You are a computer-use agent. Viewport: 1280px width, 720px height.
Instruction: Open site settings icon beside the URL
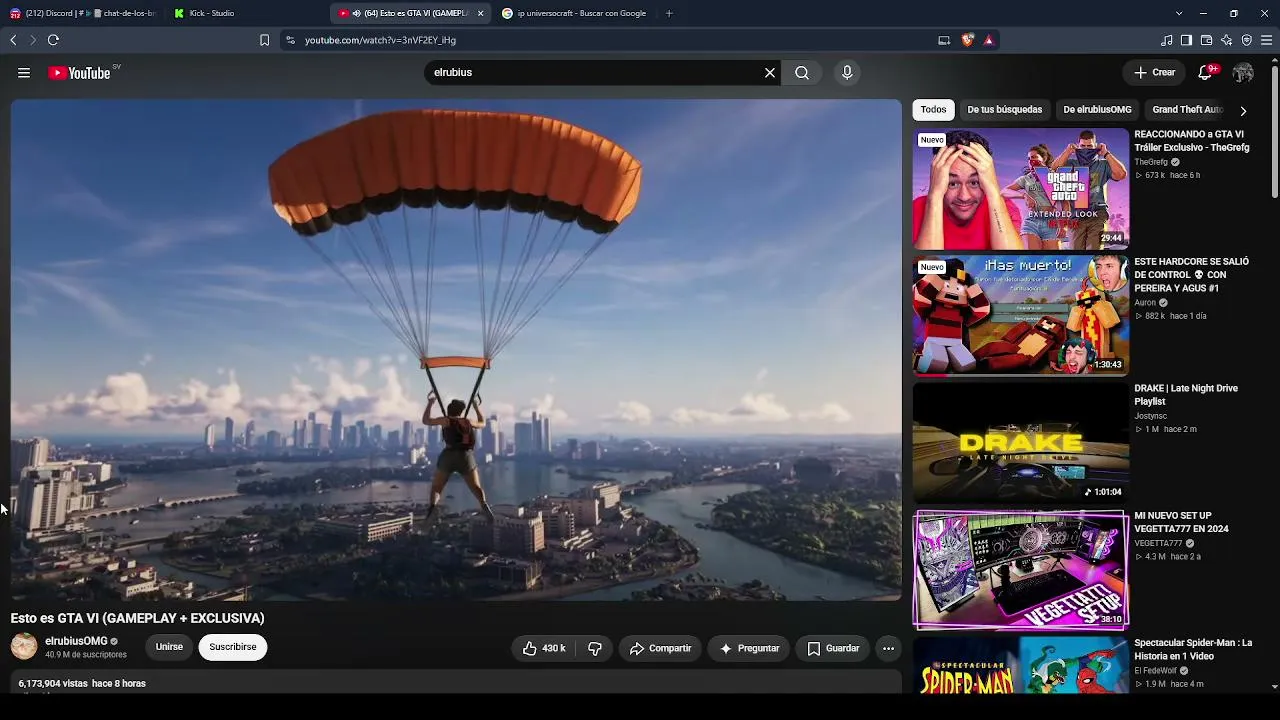pos(290,40)
